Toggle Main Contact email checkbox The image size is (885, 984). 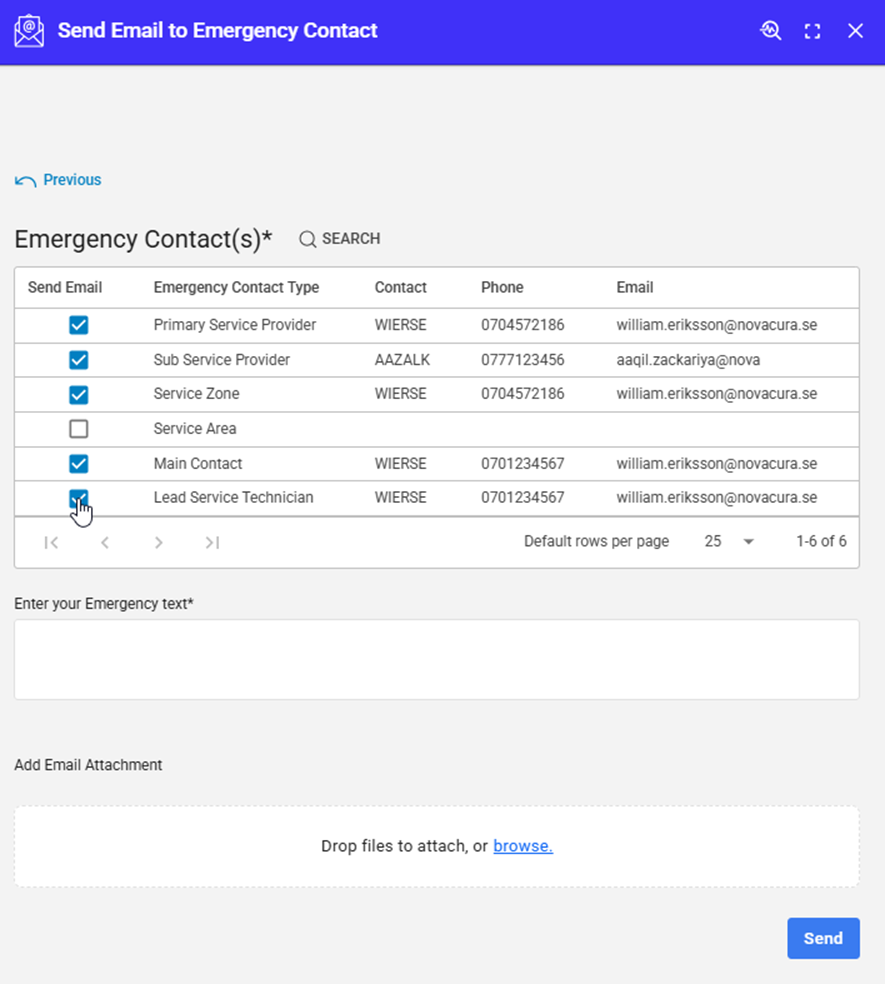coord(79,464)
